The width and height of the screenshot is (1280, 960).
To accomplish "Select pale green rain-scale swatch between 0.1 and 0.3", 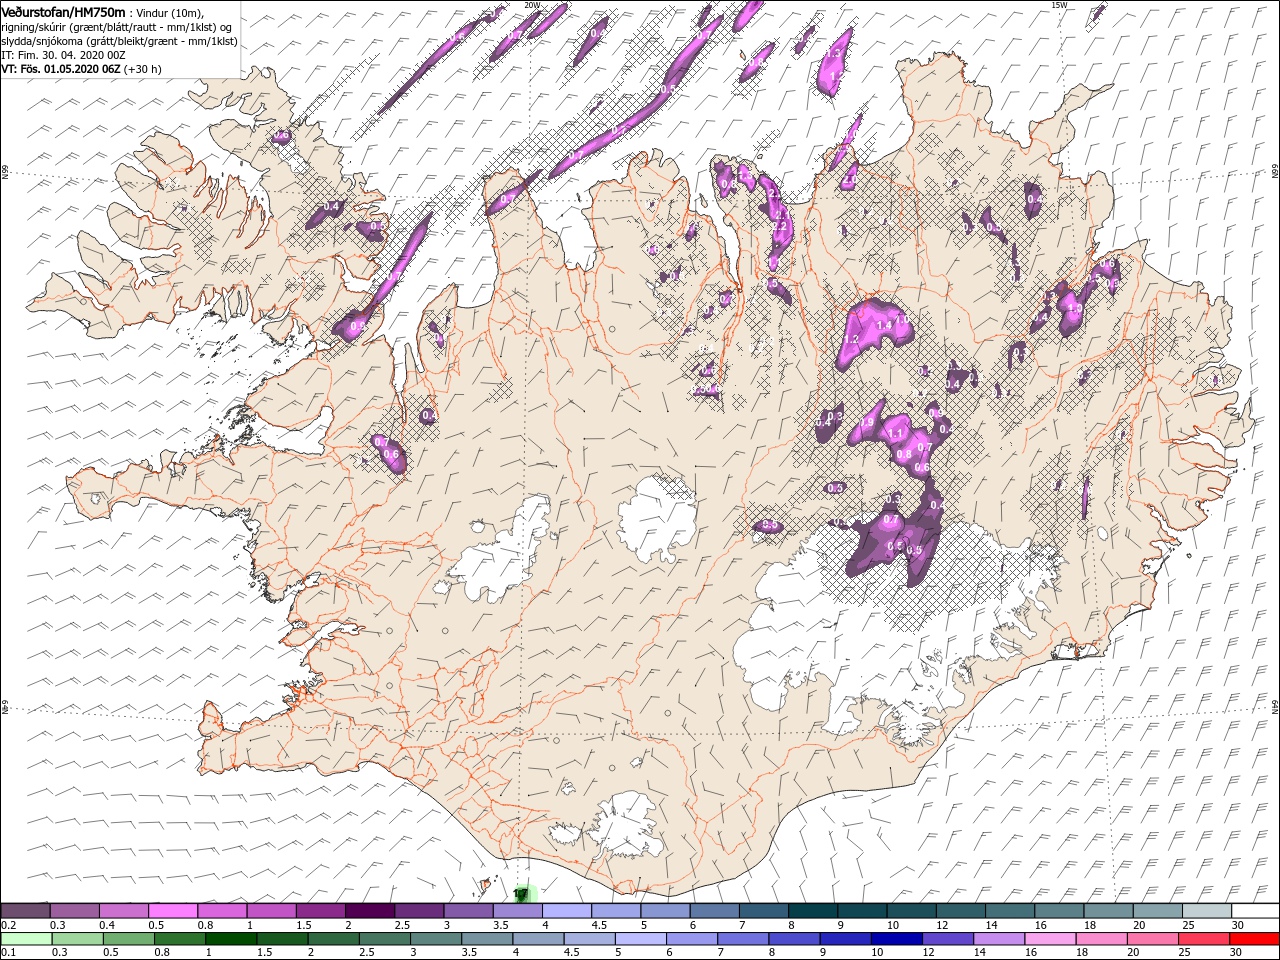I will [x=25, y=939].
